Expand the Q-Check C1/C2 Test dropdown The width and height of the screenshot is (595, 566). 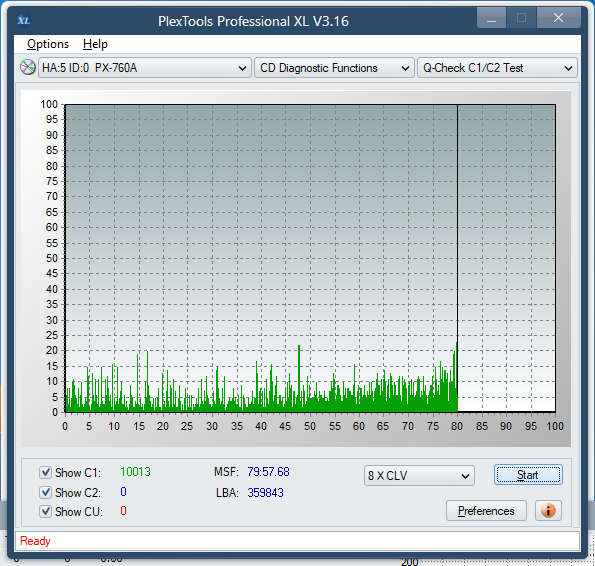[x=497, y=68]
